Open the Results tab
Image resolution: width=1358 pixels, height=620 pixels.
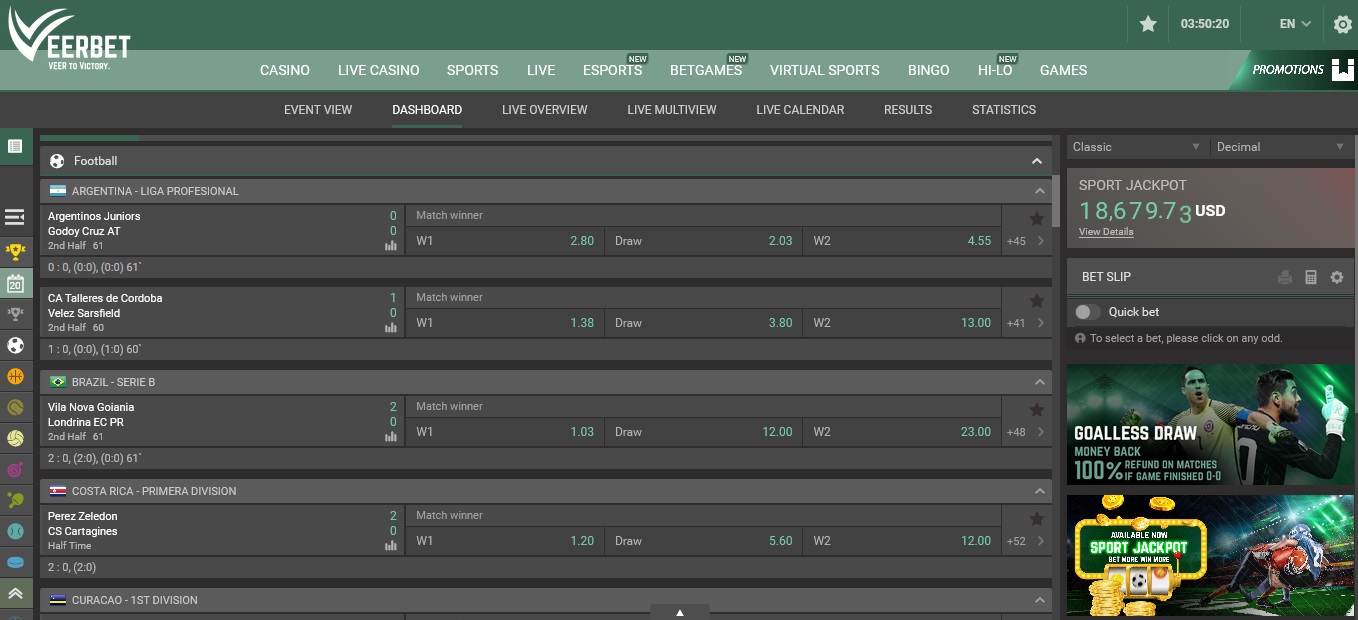click(908, 110)
